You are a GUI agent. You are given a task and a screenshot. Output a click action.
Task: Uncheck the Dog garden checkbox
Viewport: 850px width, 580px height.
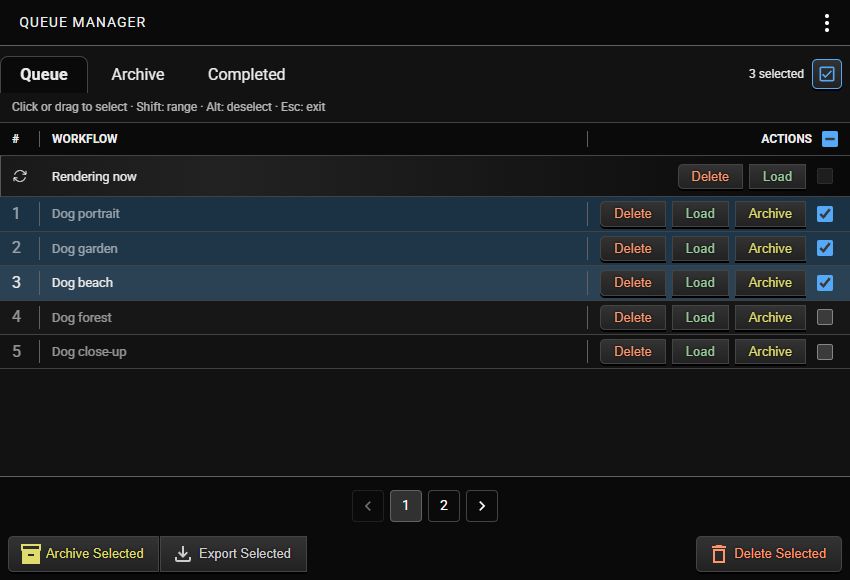click(x=825, y=248)
